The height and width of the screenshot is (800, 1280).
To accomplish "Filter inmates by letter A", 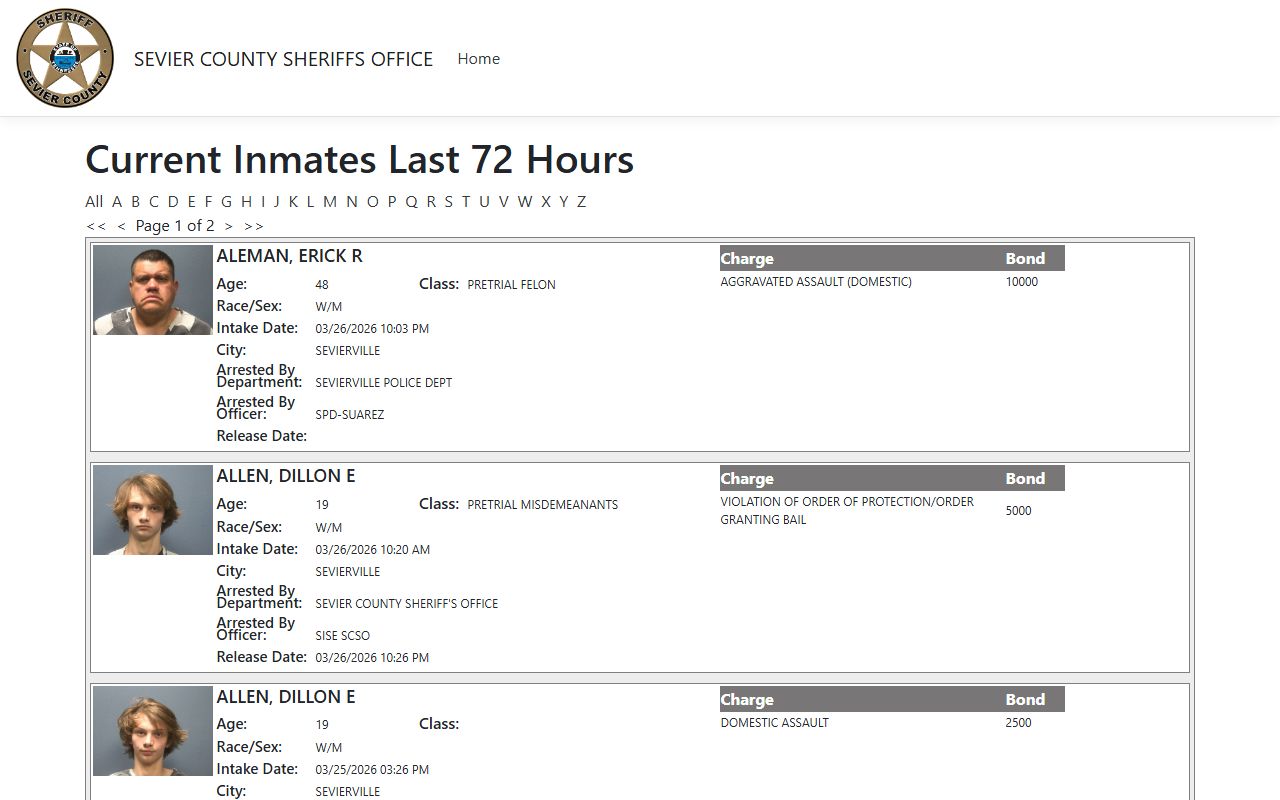I will point(117,201).
